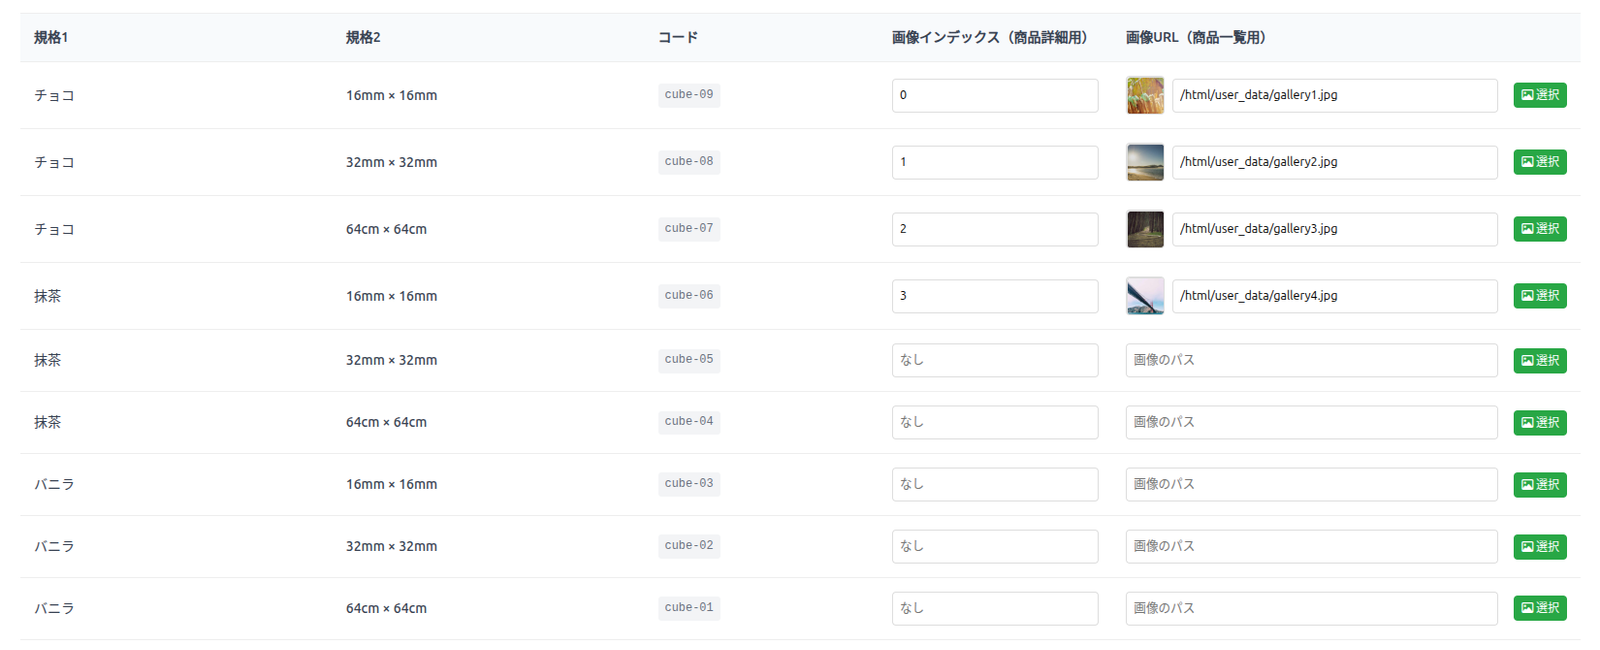Open the gallery2.jpg thumbnail preview
This screenshot has width=1600, height=650.
point(1145,162)
